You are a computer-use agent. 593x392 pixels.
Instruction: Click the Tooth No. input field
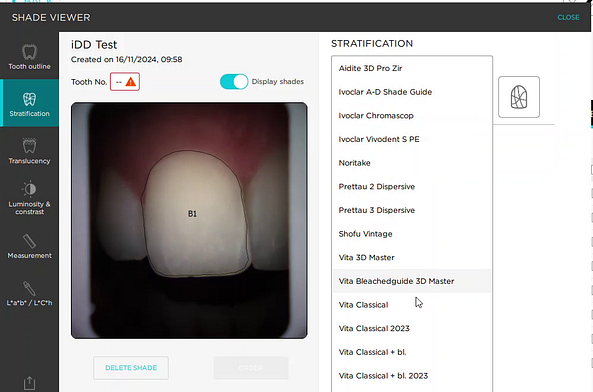click(125, 82)
